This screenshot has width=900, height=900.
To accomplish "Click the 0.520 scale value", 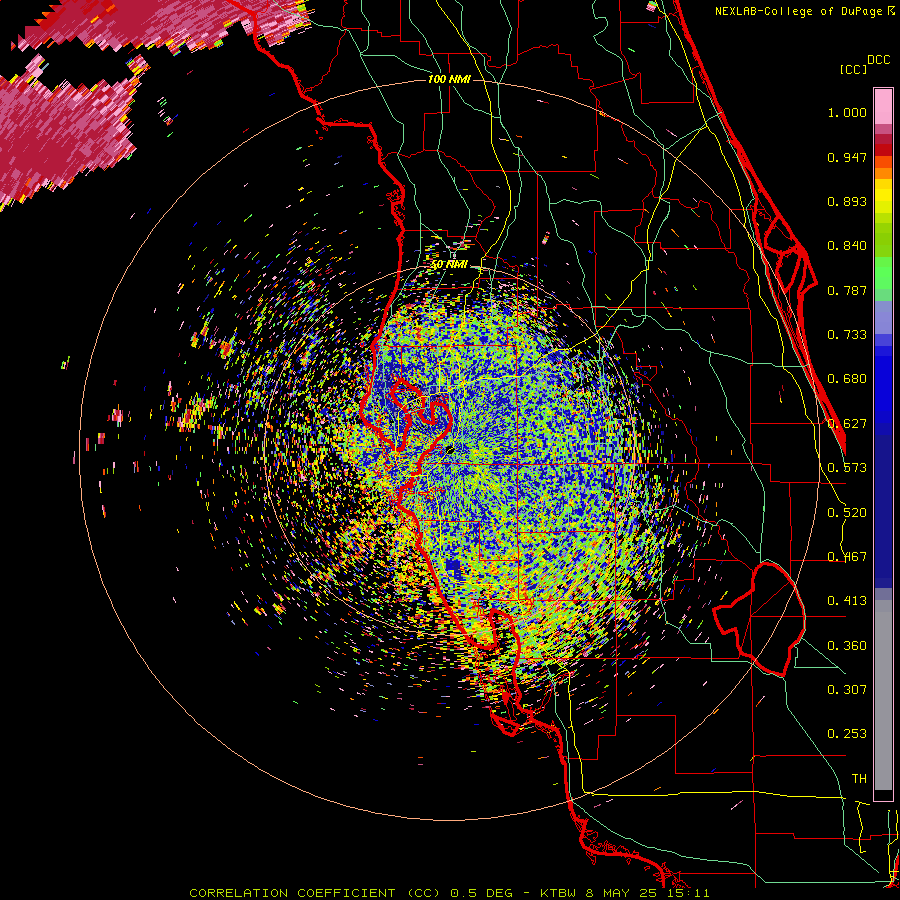I will coord(847,513).
